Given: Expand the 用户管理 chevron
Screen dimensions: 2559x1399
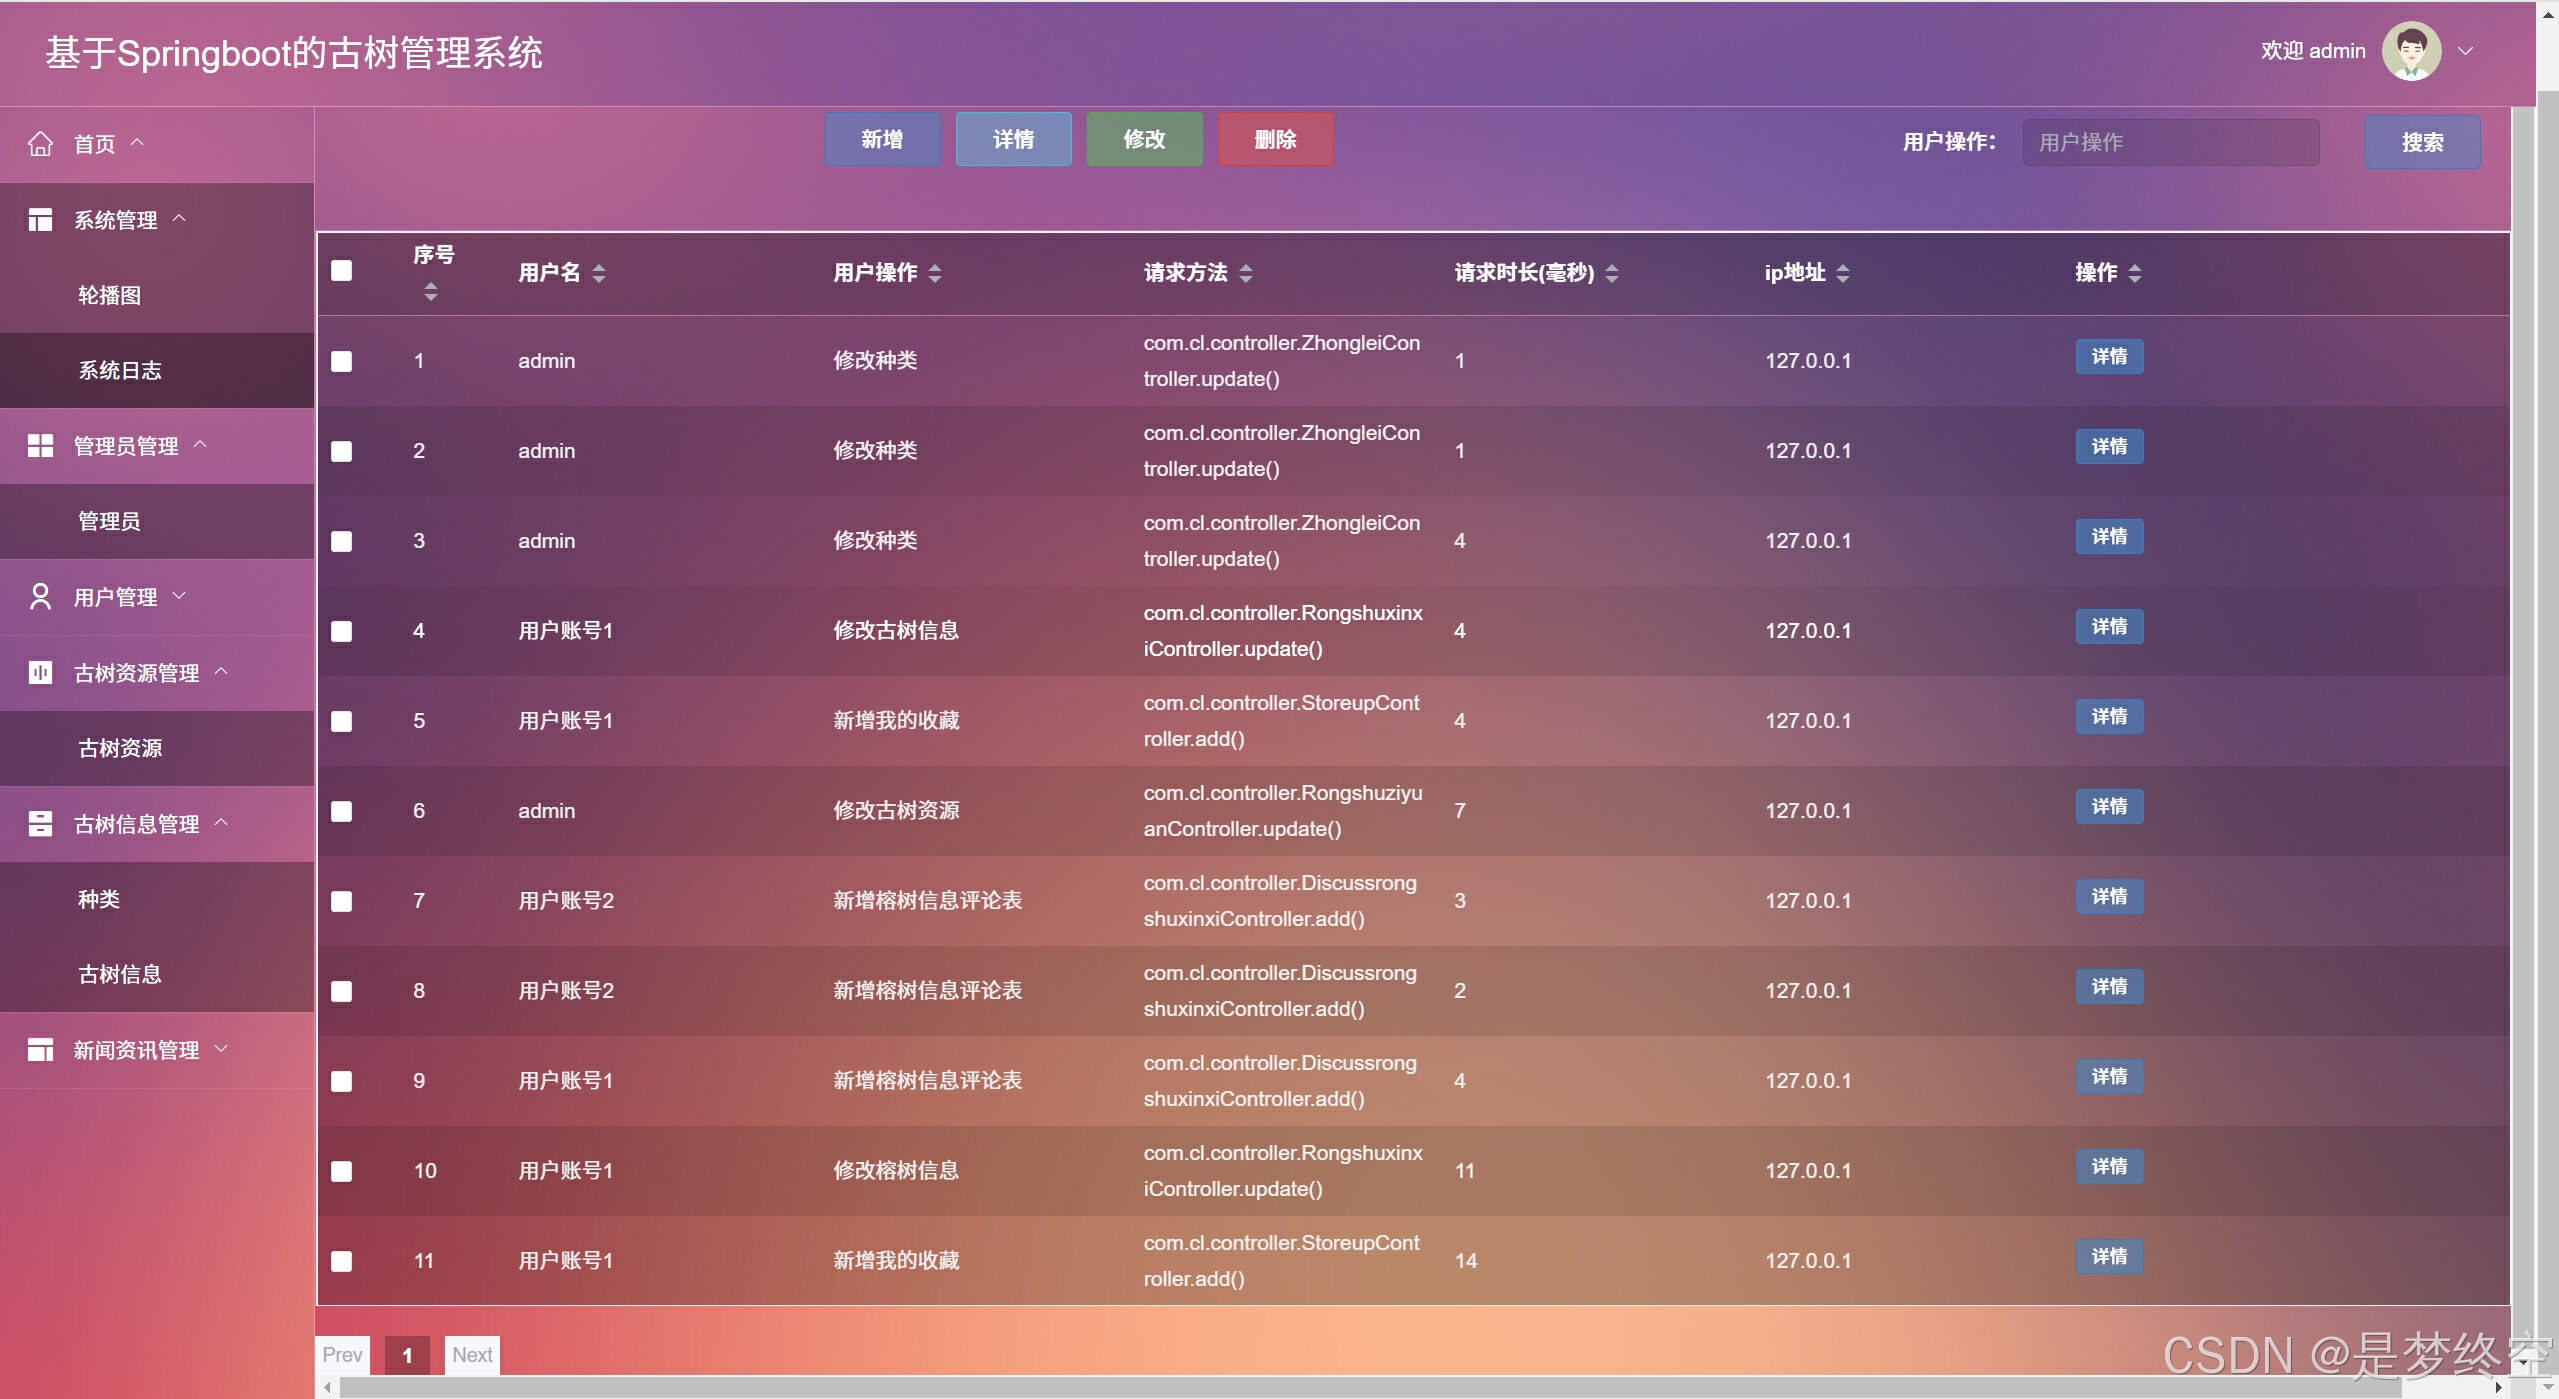Looking at the screenshot, I should pyautogui.click(x=180, y=596).
